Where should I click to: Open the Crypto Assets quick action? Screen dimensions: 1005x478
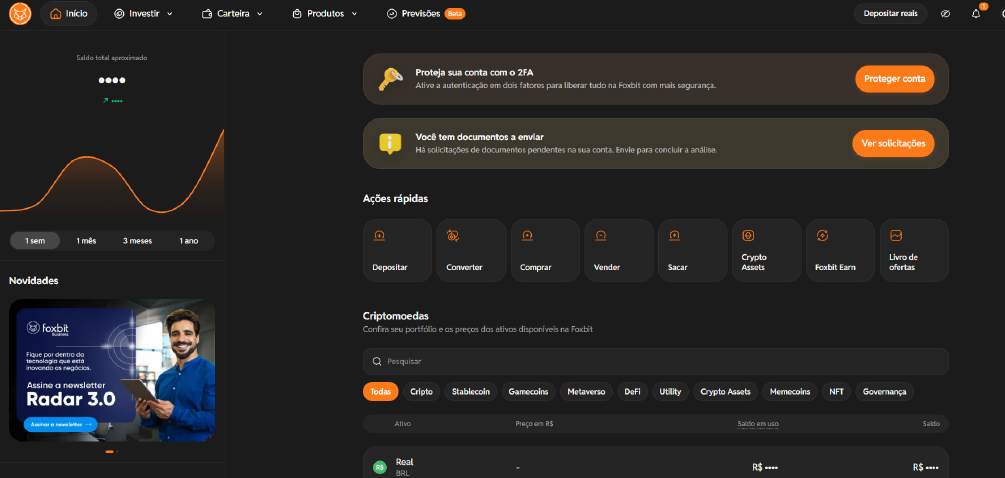point(767,251)
